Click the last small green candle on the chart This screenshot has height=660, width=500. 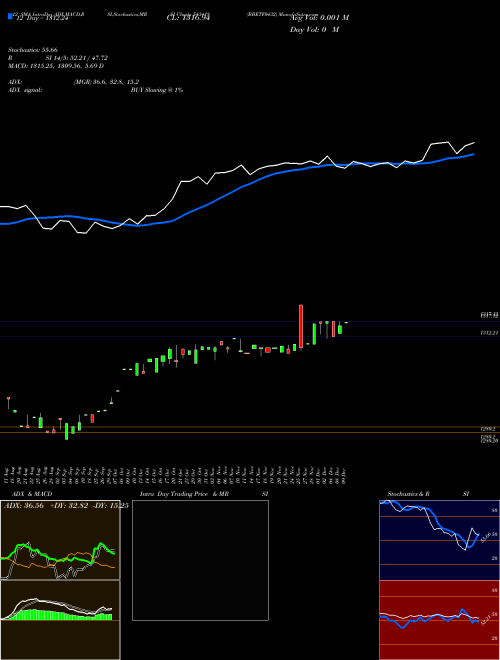(346, 322)
